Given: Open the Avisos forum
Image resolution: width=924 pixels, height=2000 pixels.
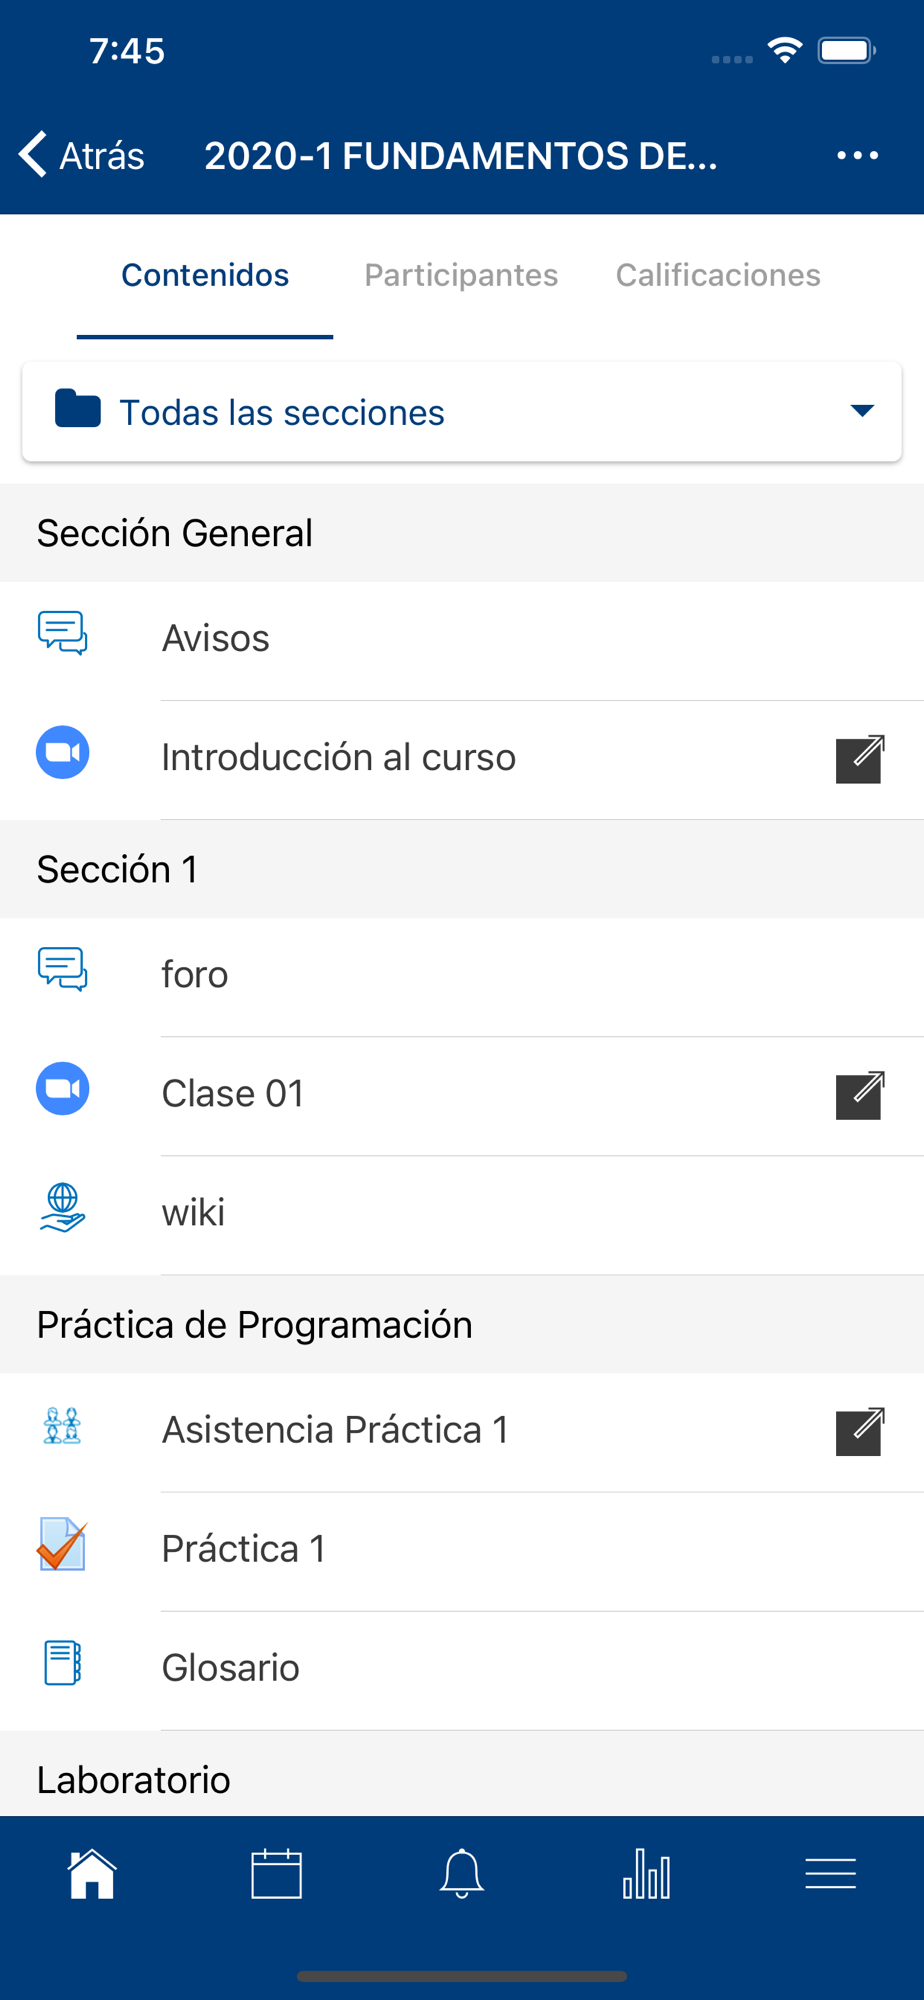Looking at the screenshot, I should click(462, 640).
